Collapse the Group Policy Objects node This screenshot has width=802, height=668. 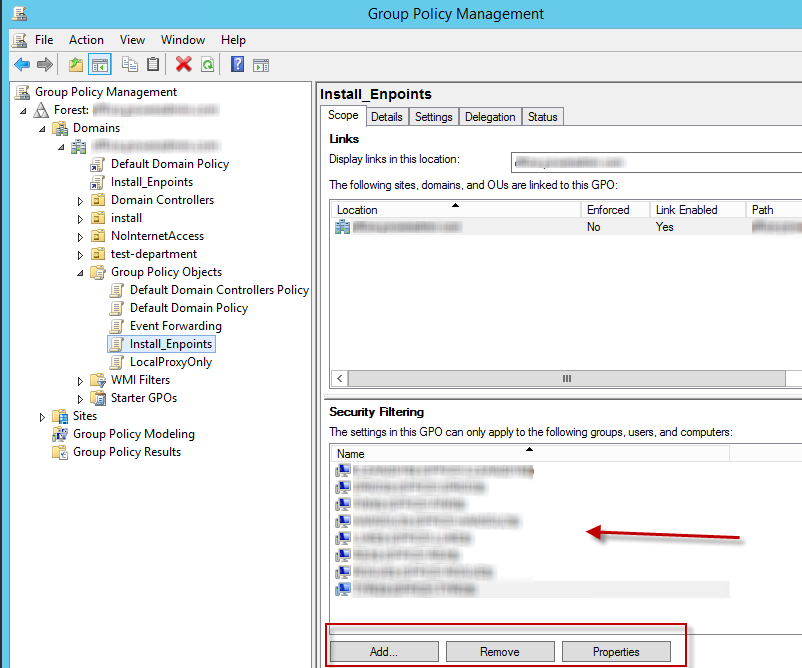(x=81, y=272)
